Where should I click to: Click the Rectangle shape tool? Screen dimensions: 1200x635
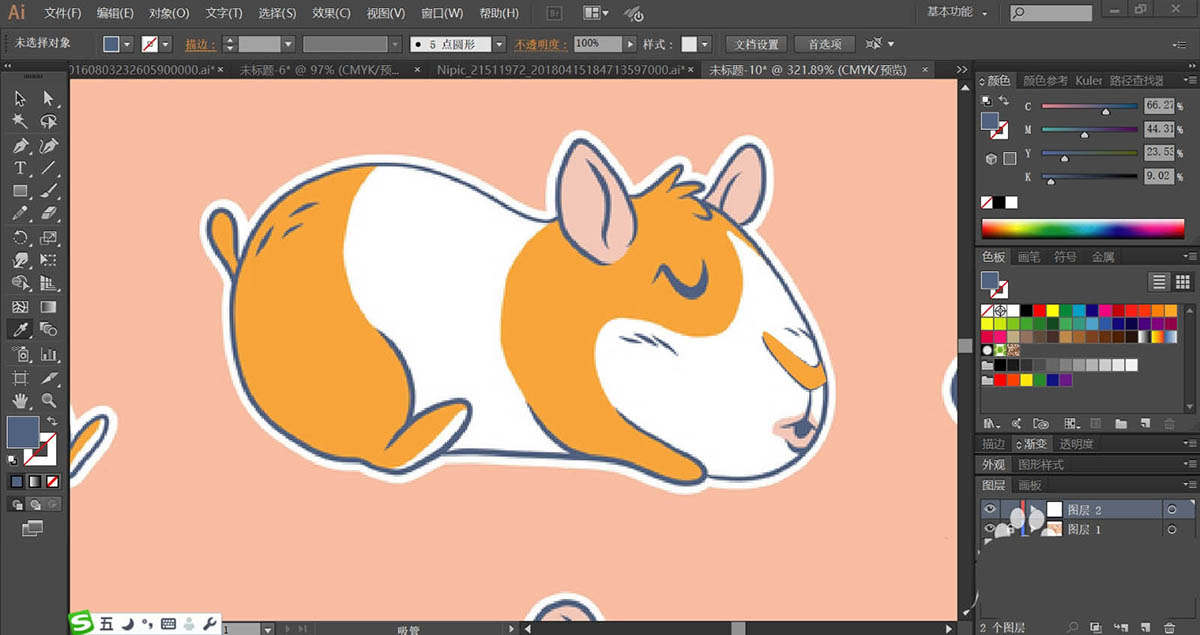coord(20,191)
